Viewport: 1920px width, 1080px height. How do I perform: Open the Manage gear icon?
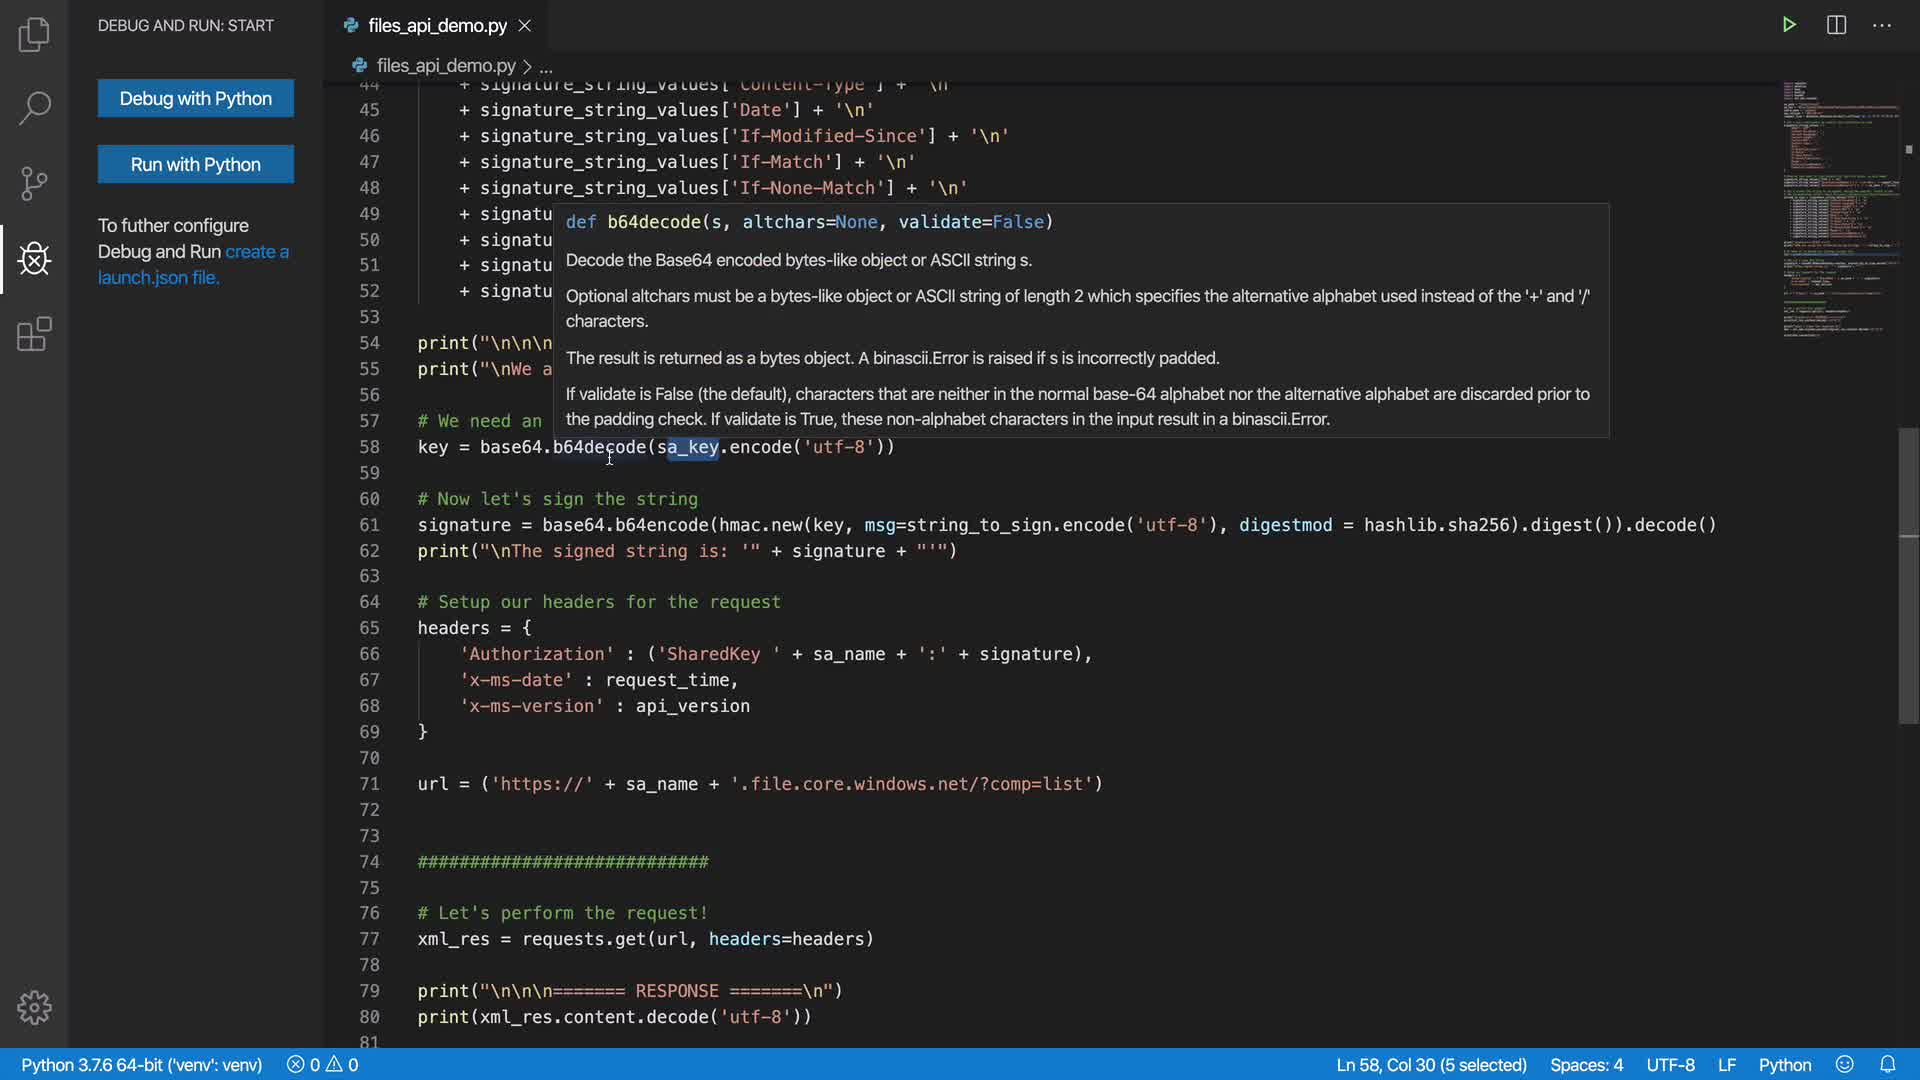[x=34, y=1007]
